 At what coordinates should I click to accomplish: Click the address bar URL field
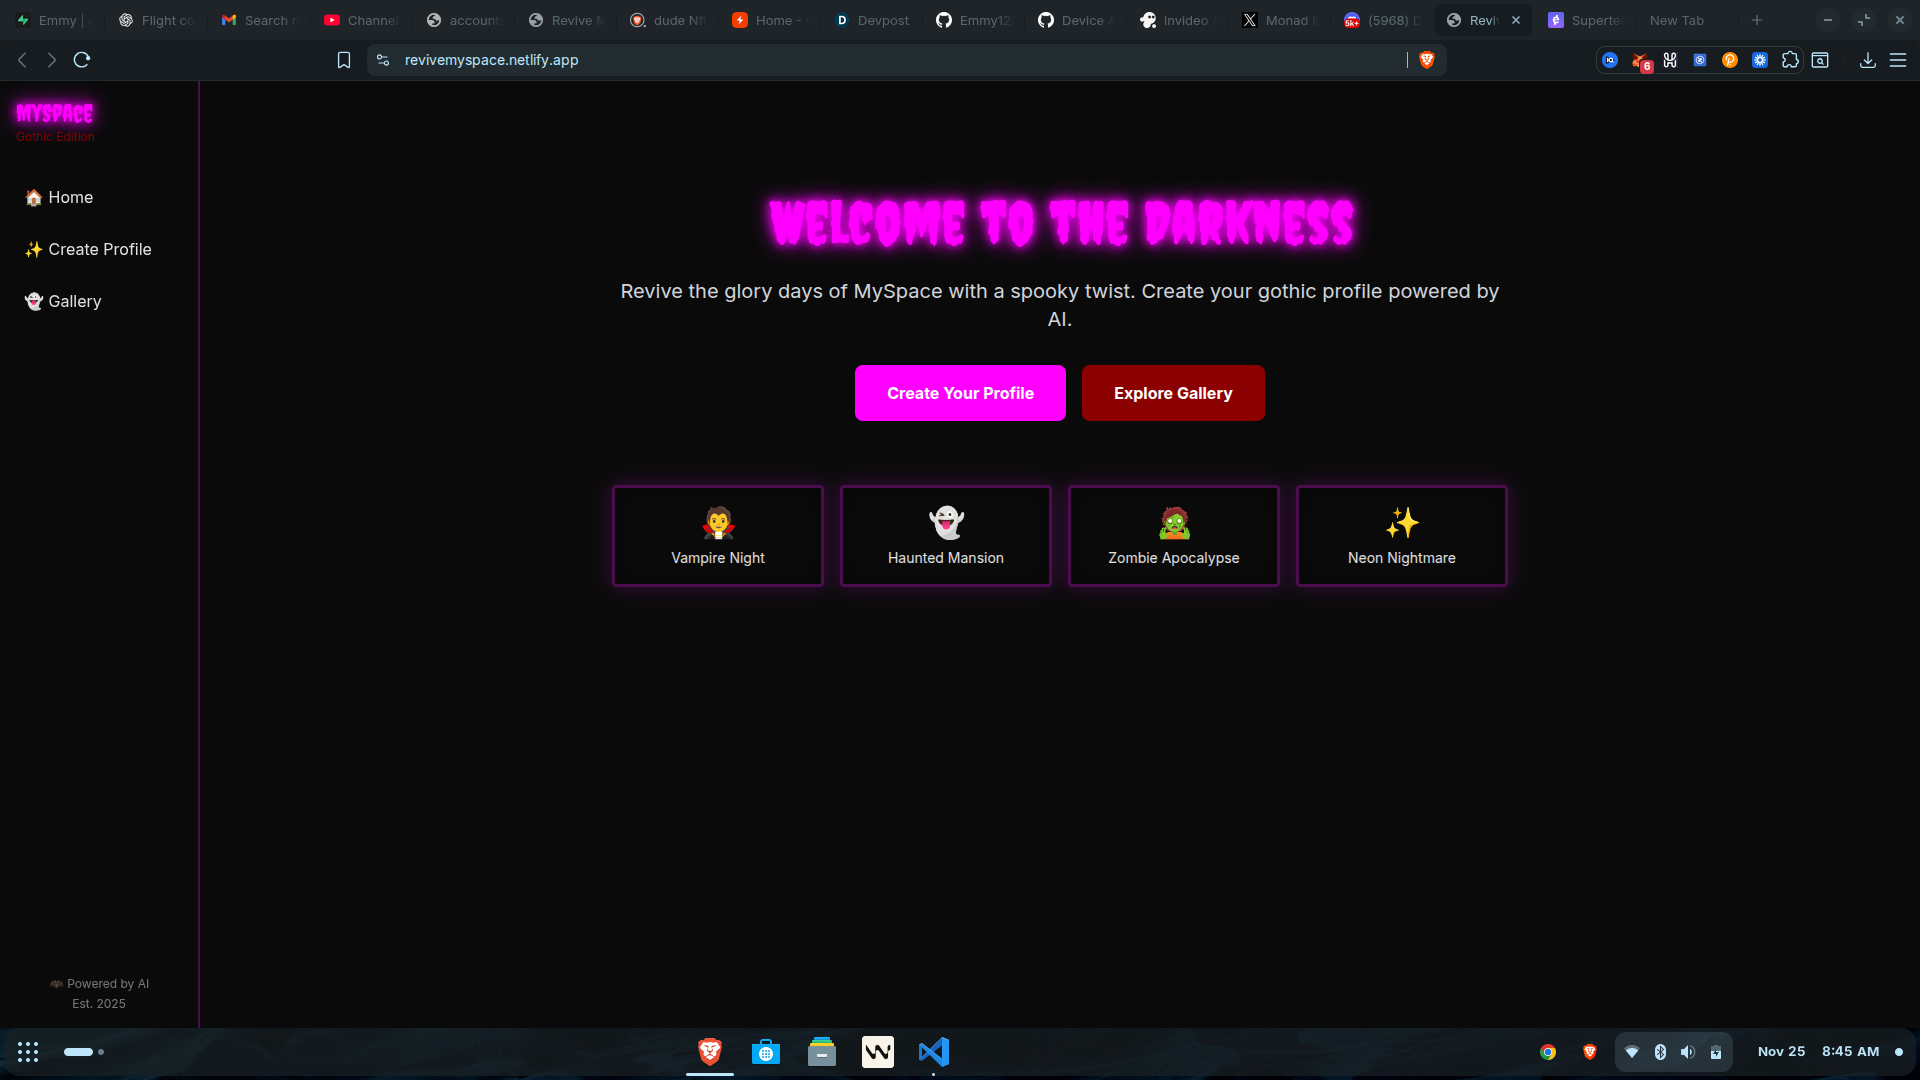[x=800, y=60]
